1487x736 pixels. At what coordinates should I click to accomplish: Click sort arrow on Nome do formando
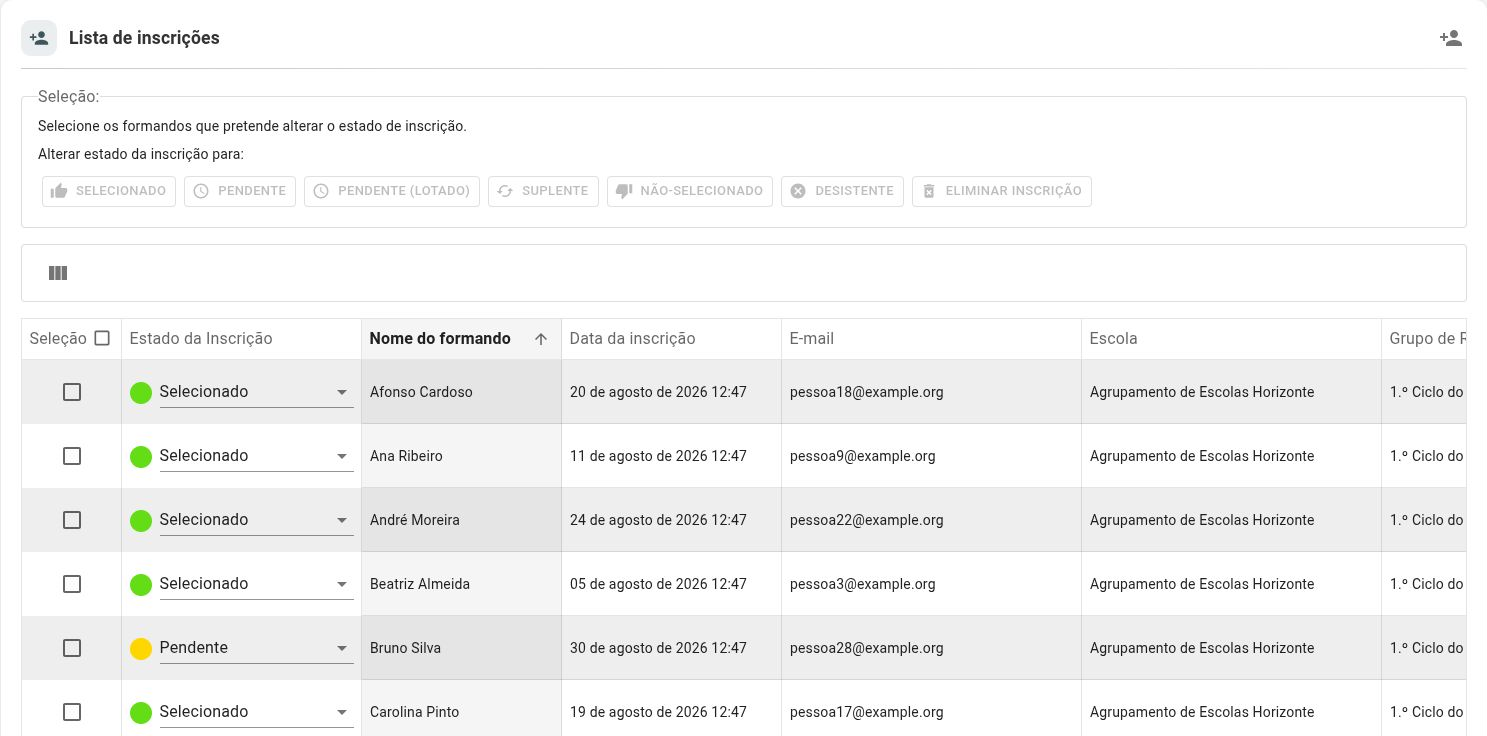541,339
